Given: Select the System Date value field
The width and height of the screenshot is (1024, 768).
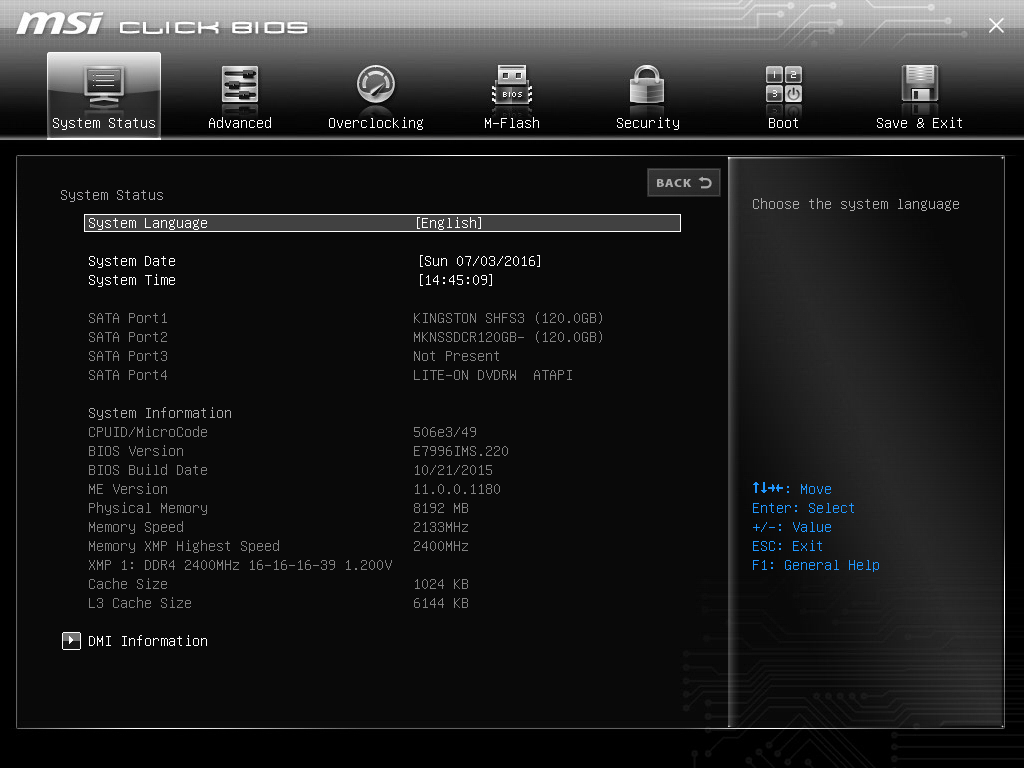Looking at the screenshot, I should tap(480, 261).
